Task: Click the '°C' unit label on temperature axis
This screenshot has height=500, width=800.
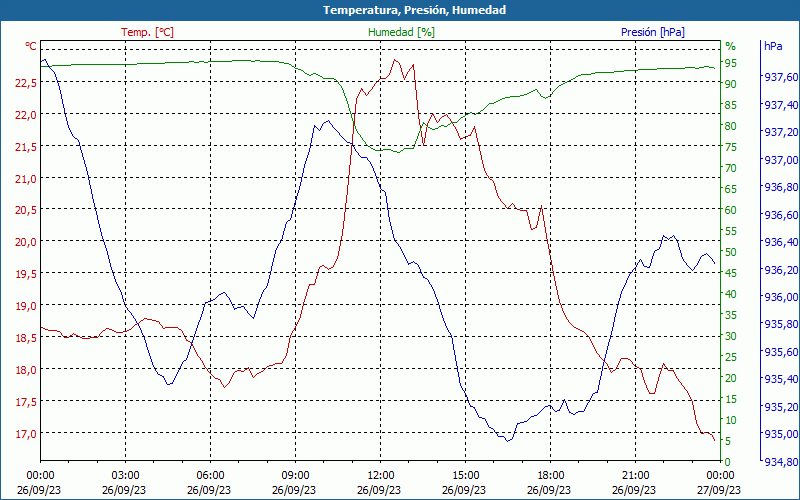Action: [x=31, y=46]
